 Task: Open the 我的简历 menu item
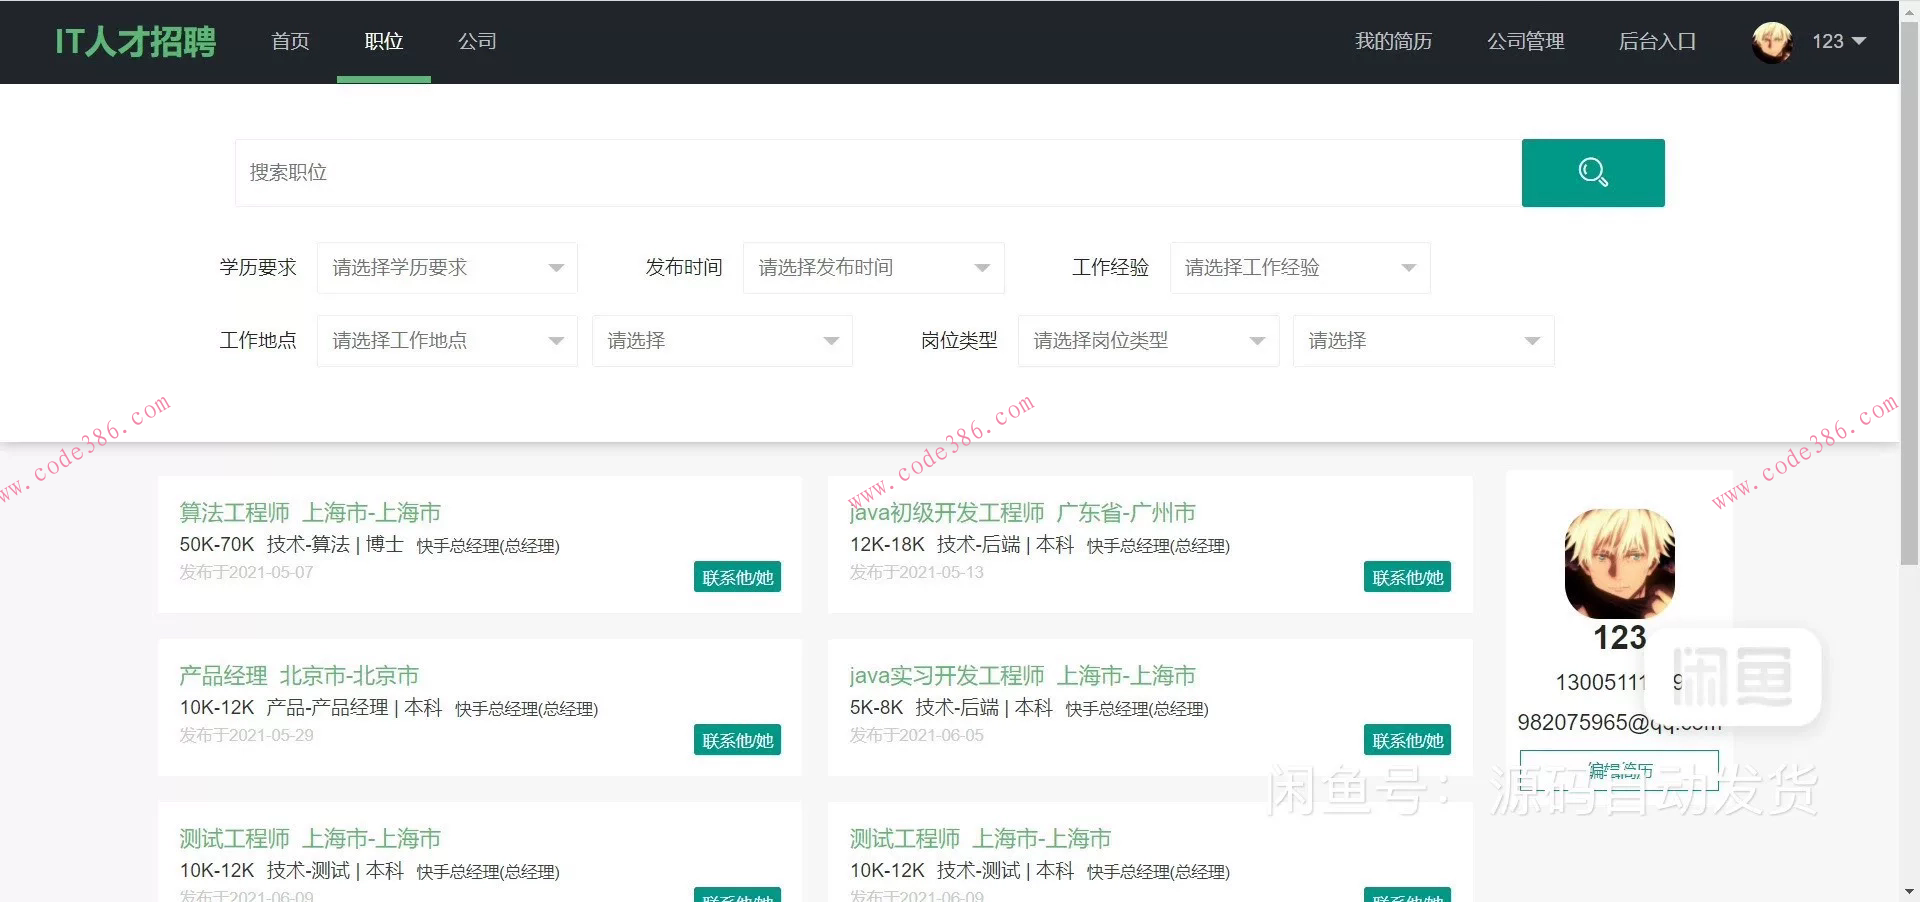point(1392,42)
